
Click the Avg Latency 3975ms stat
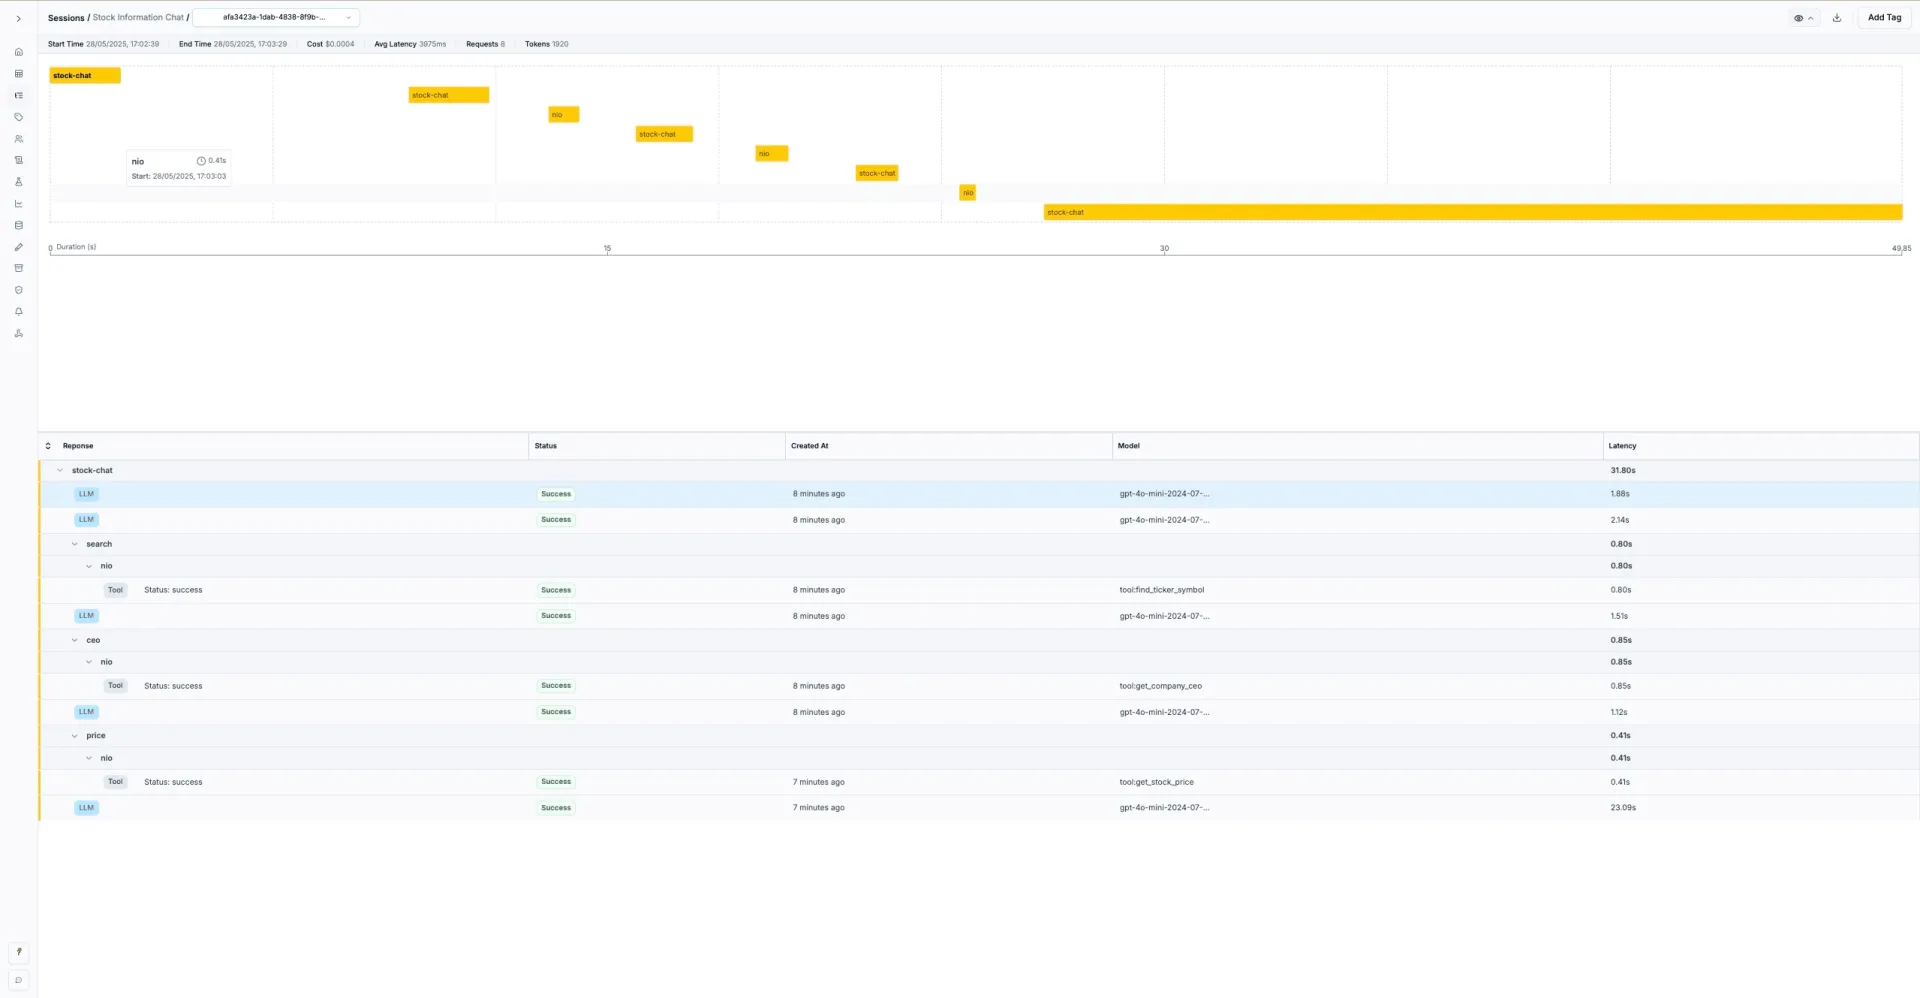pos(410,44)
